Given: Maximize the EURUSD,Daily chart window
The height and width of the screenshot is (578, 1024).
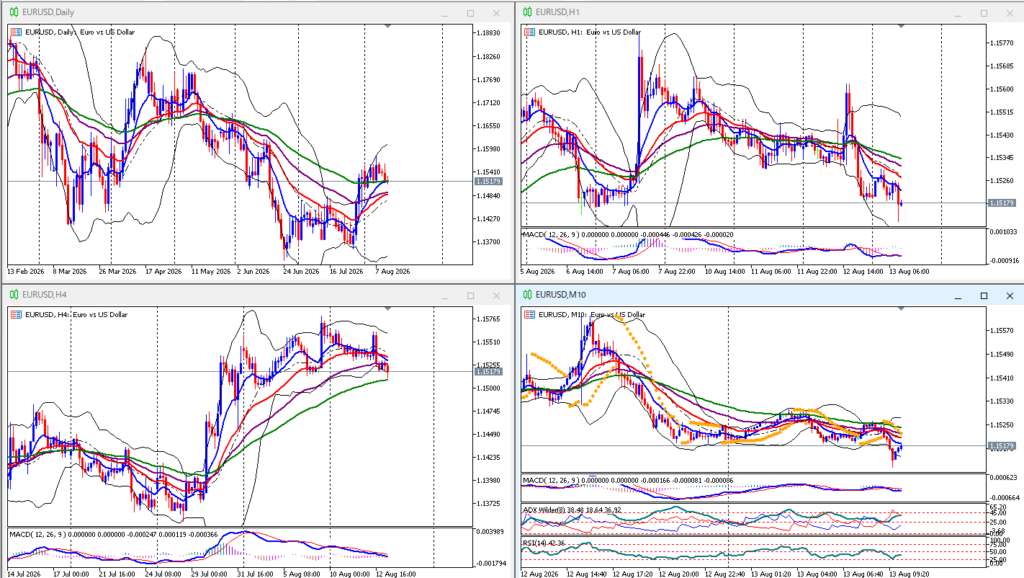Looking at the screenshot, I should point(470,13).
